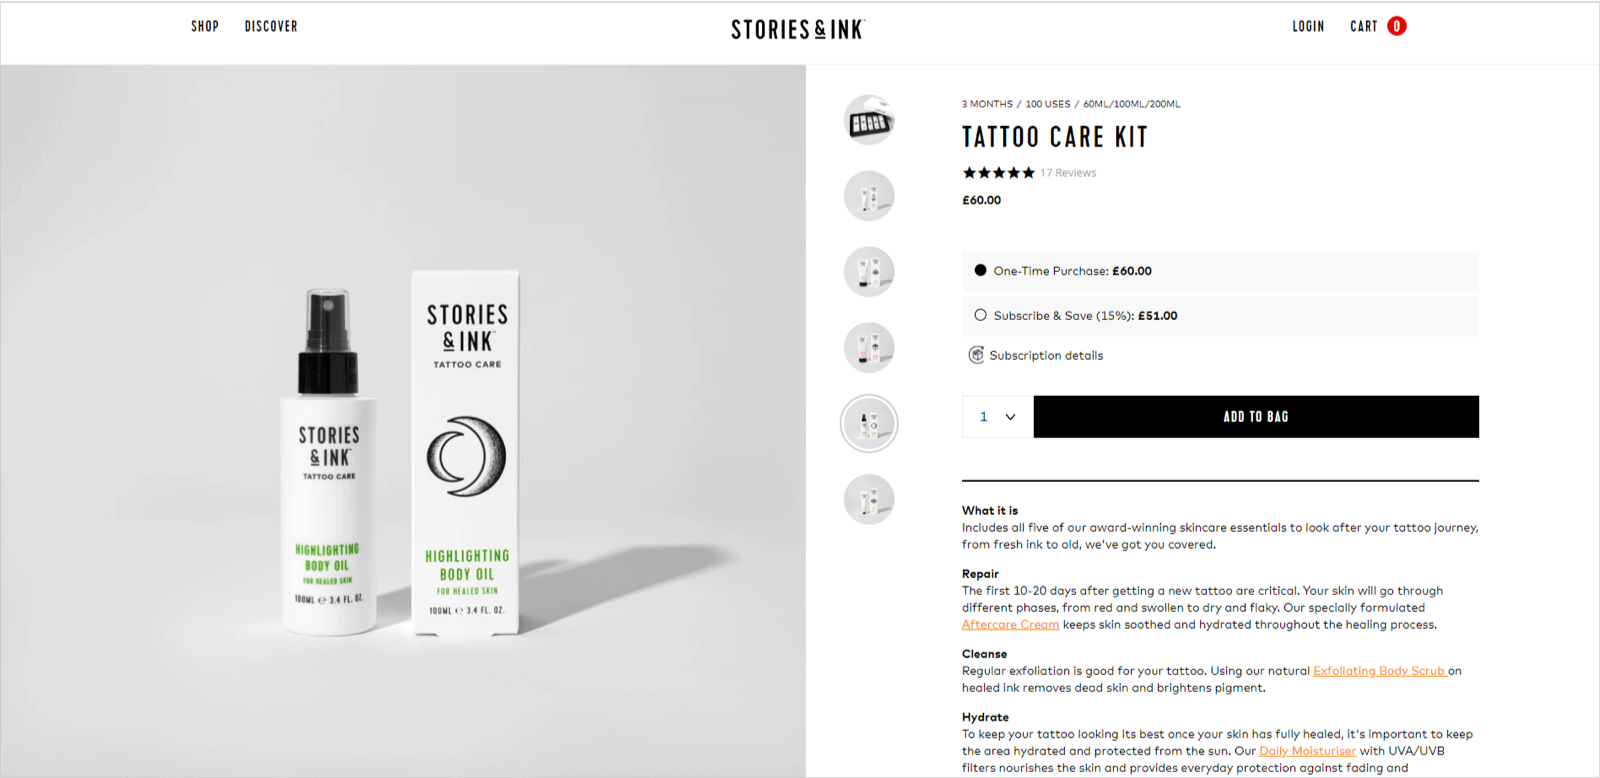Read the 17 Reviews link

[1068, 173]
